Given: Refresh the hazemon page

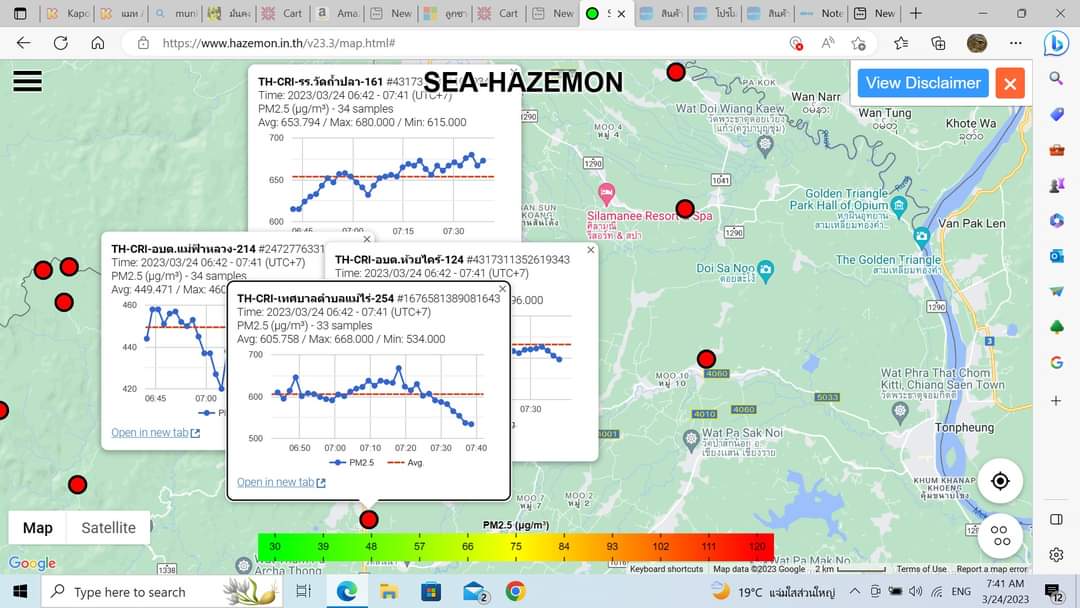Looking at the screenshot, I should pos(61,43).
